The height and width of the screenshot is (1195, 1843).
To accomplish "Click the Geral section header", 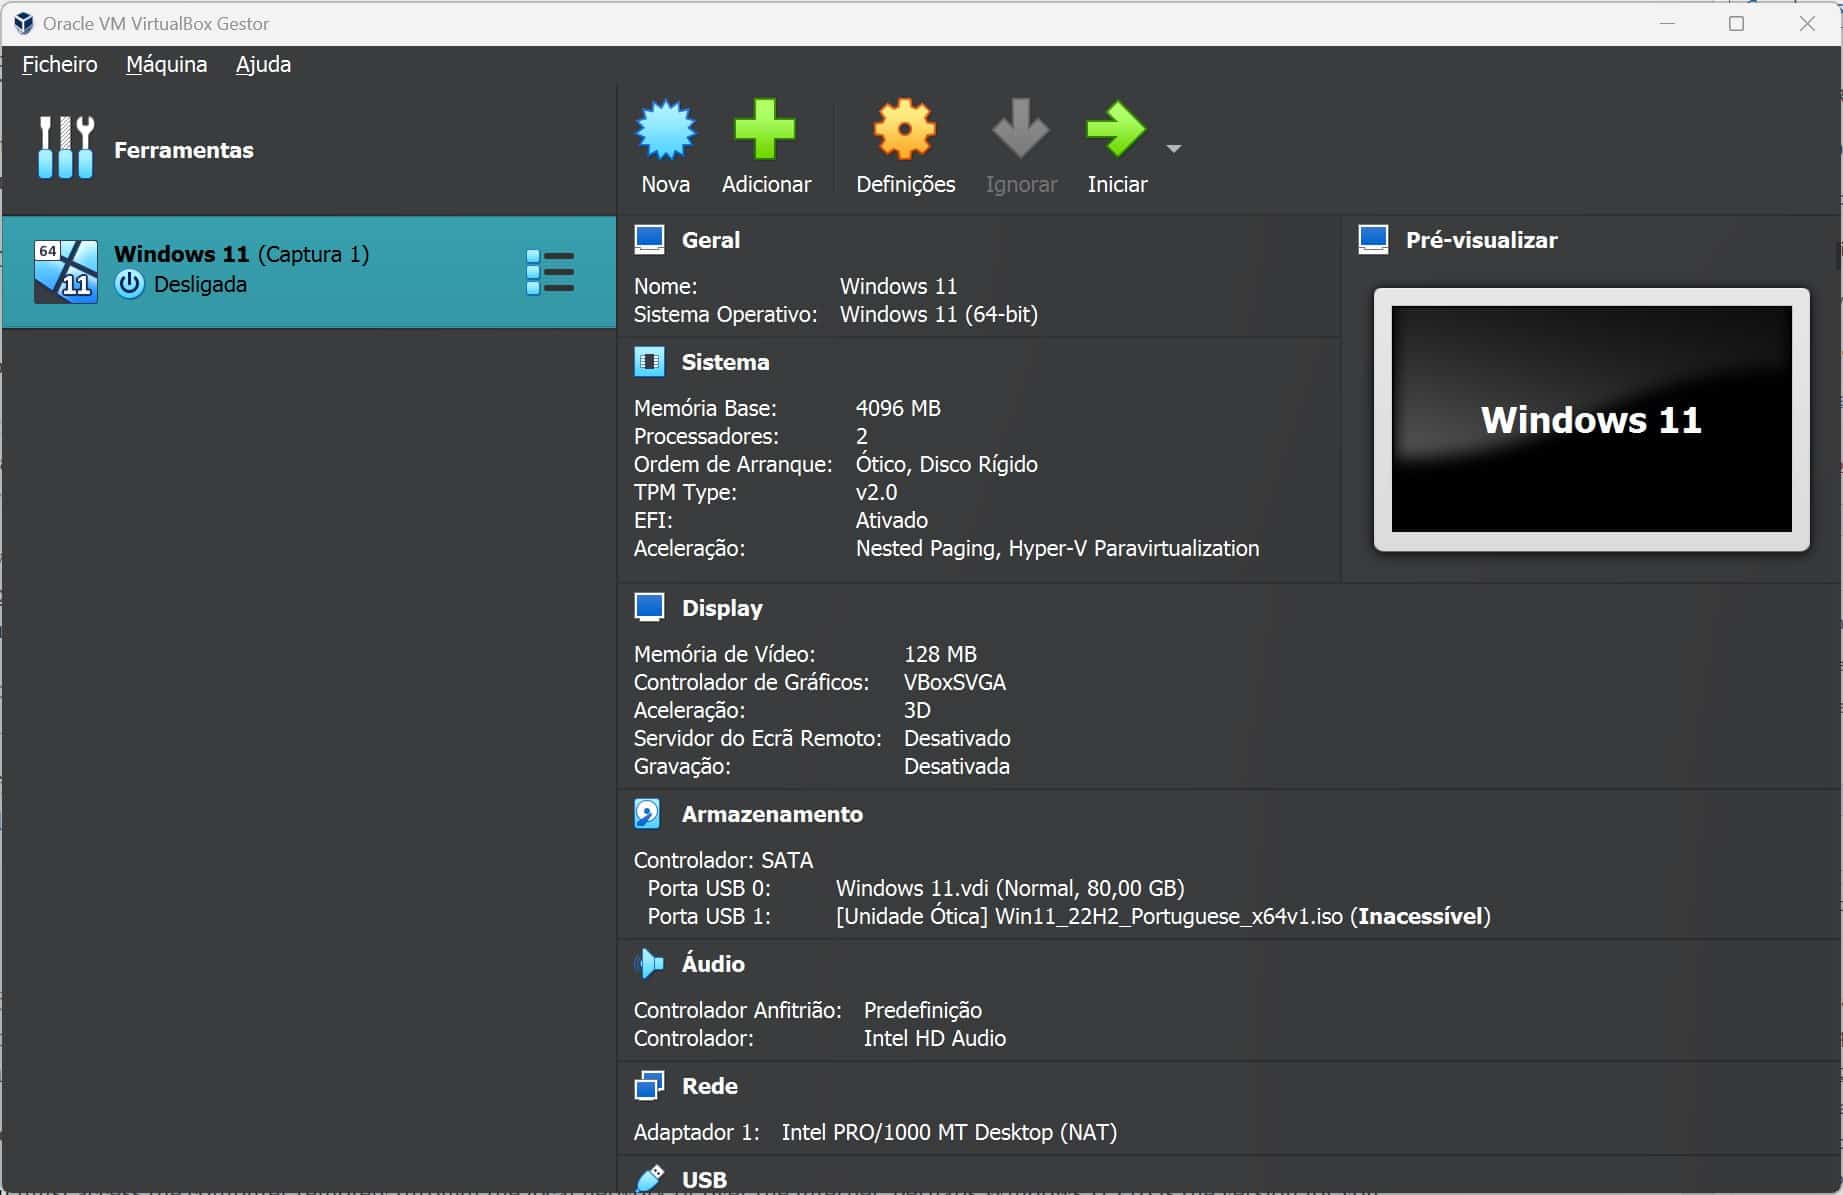I will pyautogui.click(x=710, y=240).
